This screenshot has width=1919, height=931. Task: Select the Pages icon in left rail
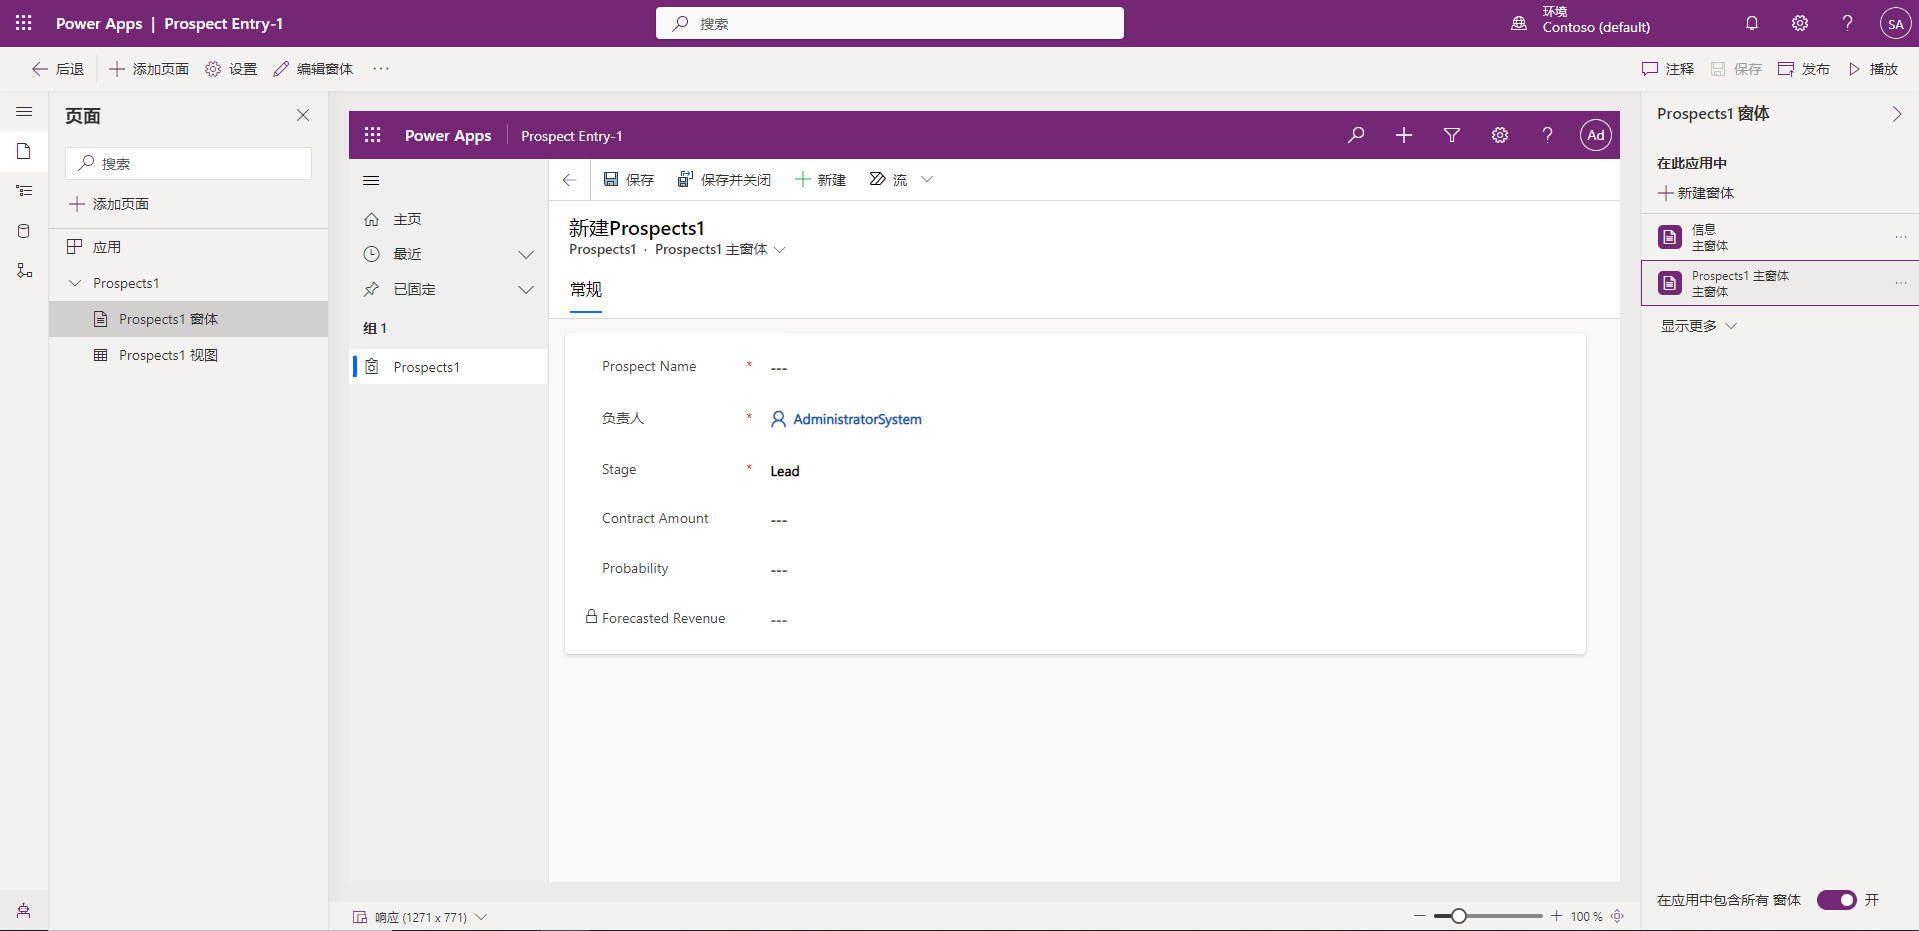pos(24,151)
